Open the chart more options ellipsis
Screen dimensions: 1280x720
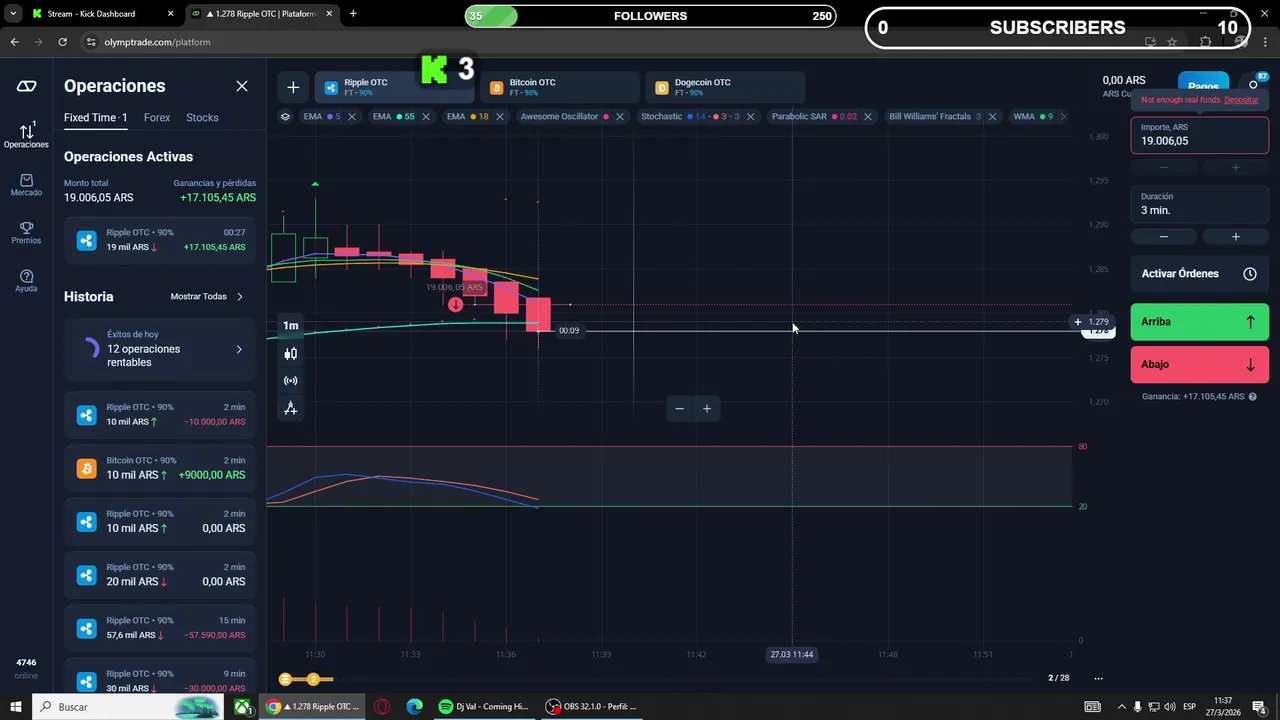coord(1098,678)
